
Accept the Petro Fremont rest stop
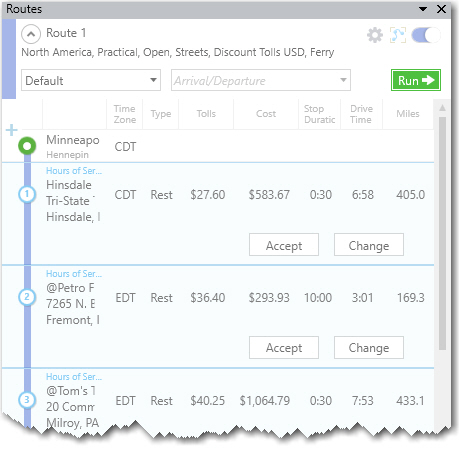tap(284, 347)
